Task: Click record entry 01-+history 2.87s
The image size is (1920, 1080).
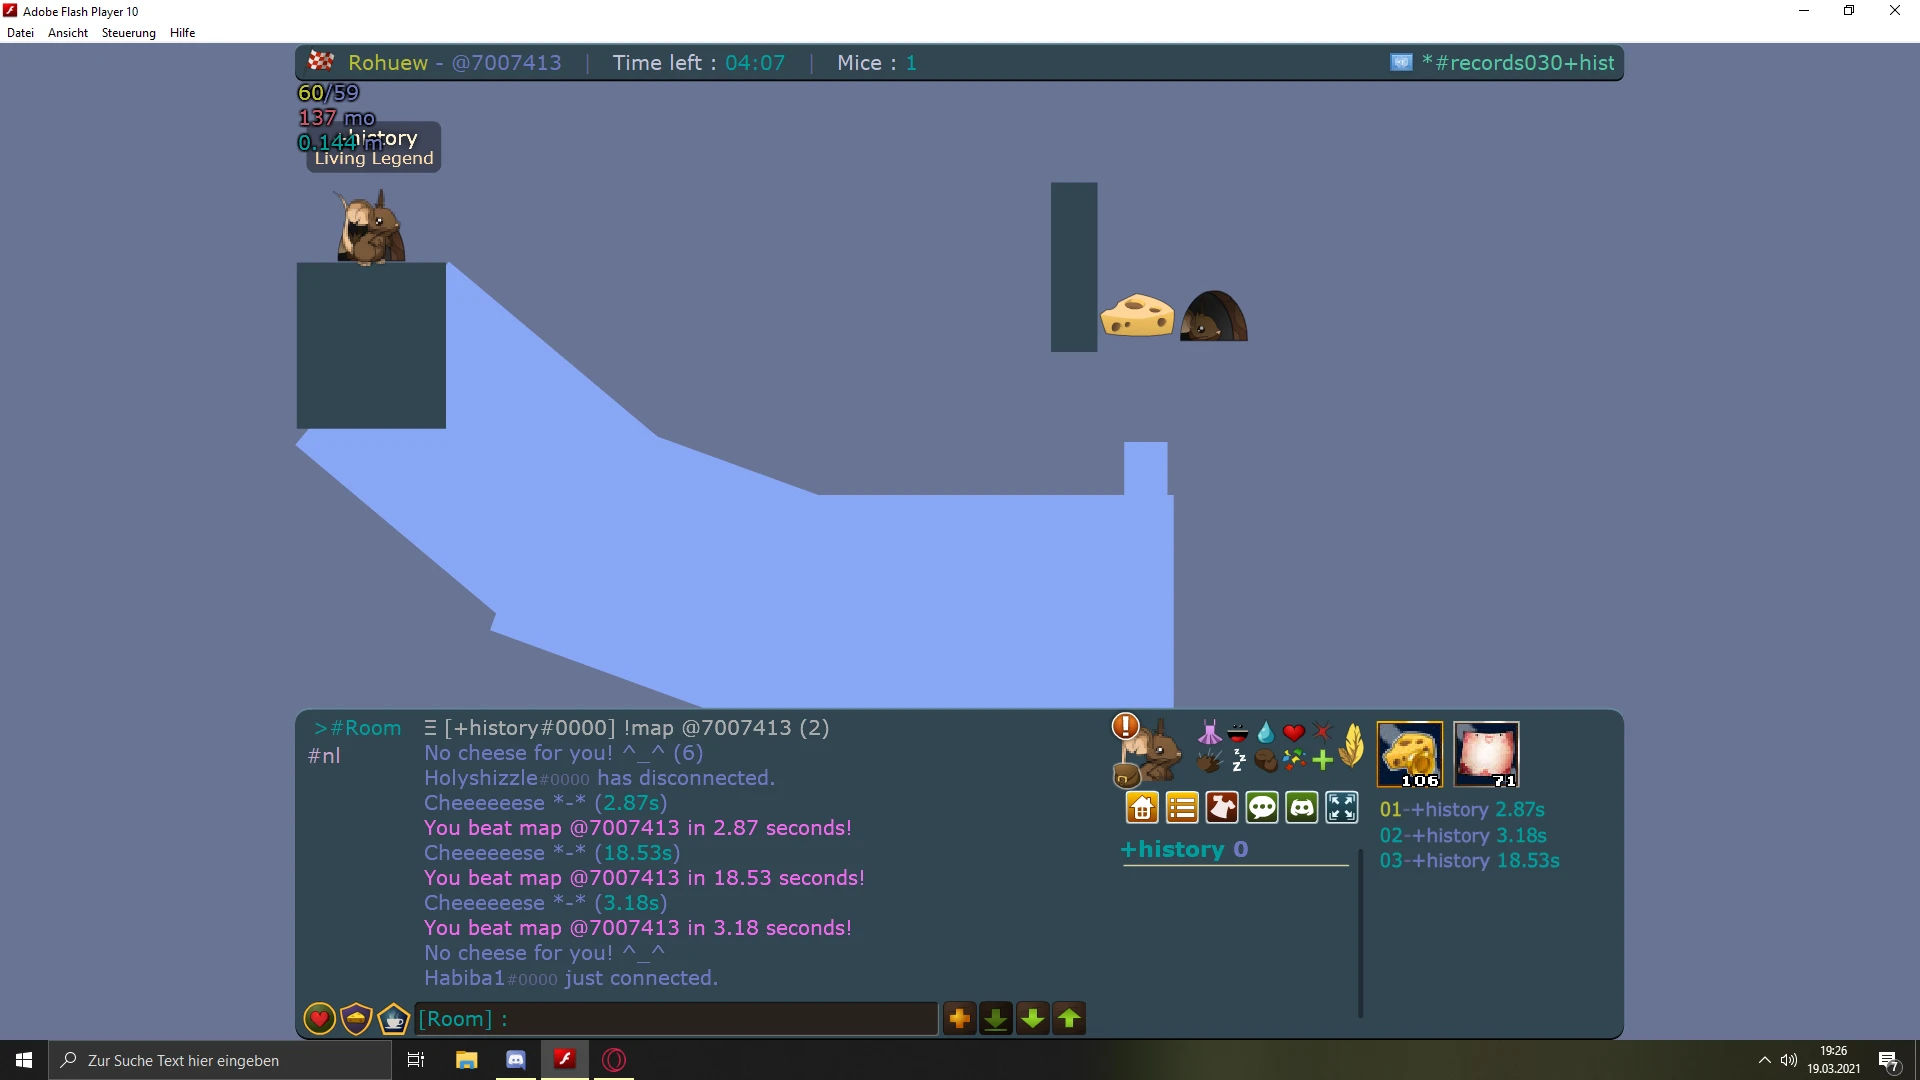Action: [x=1462, y=810]
